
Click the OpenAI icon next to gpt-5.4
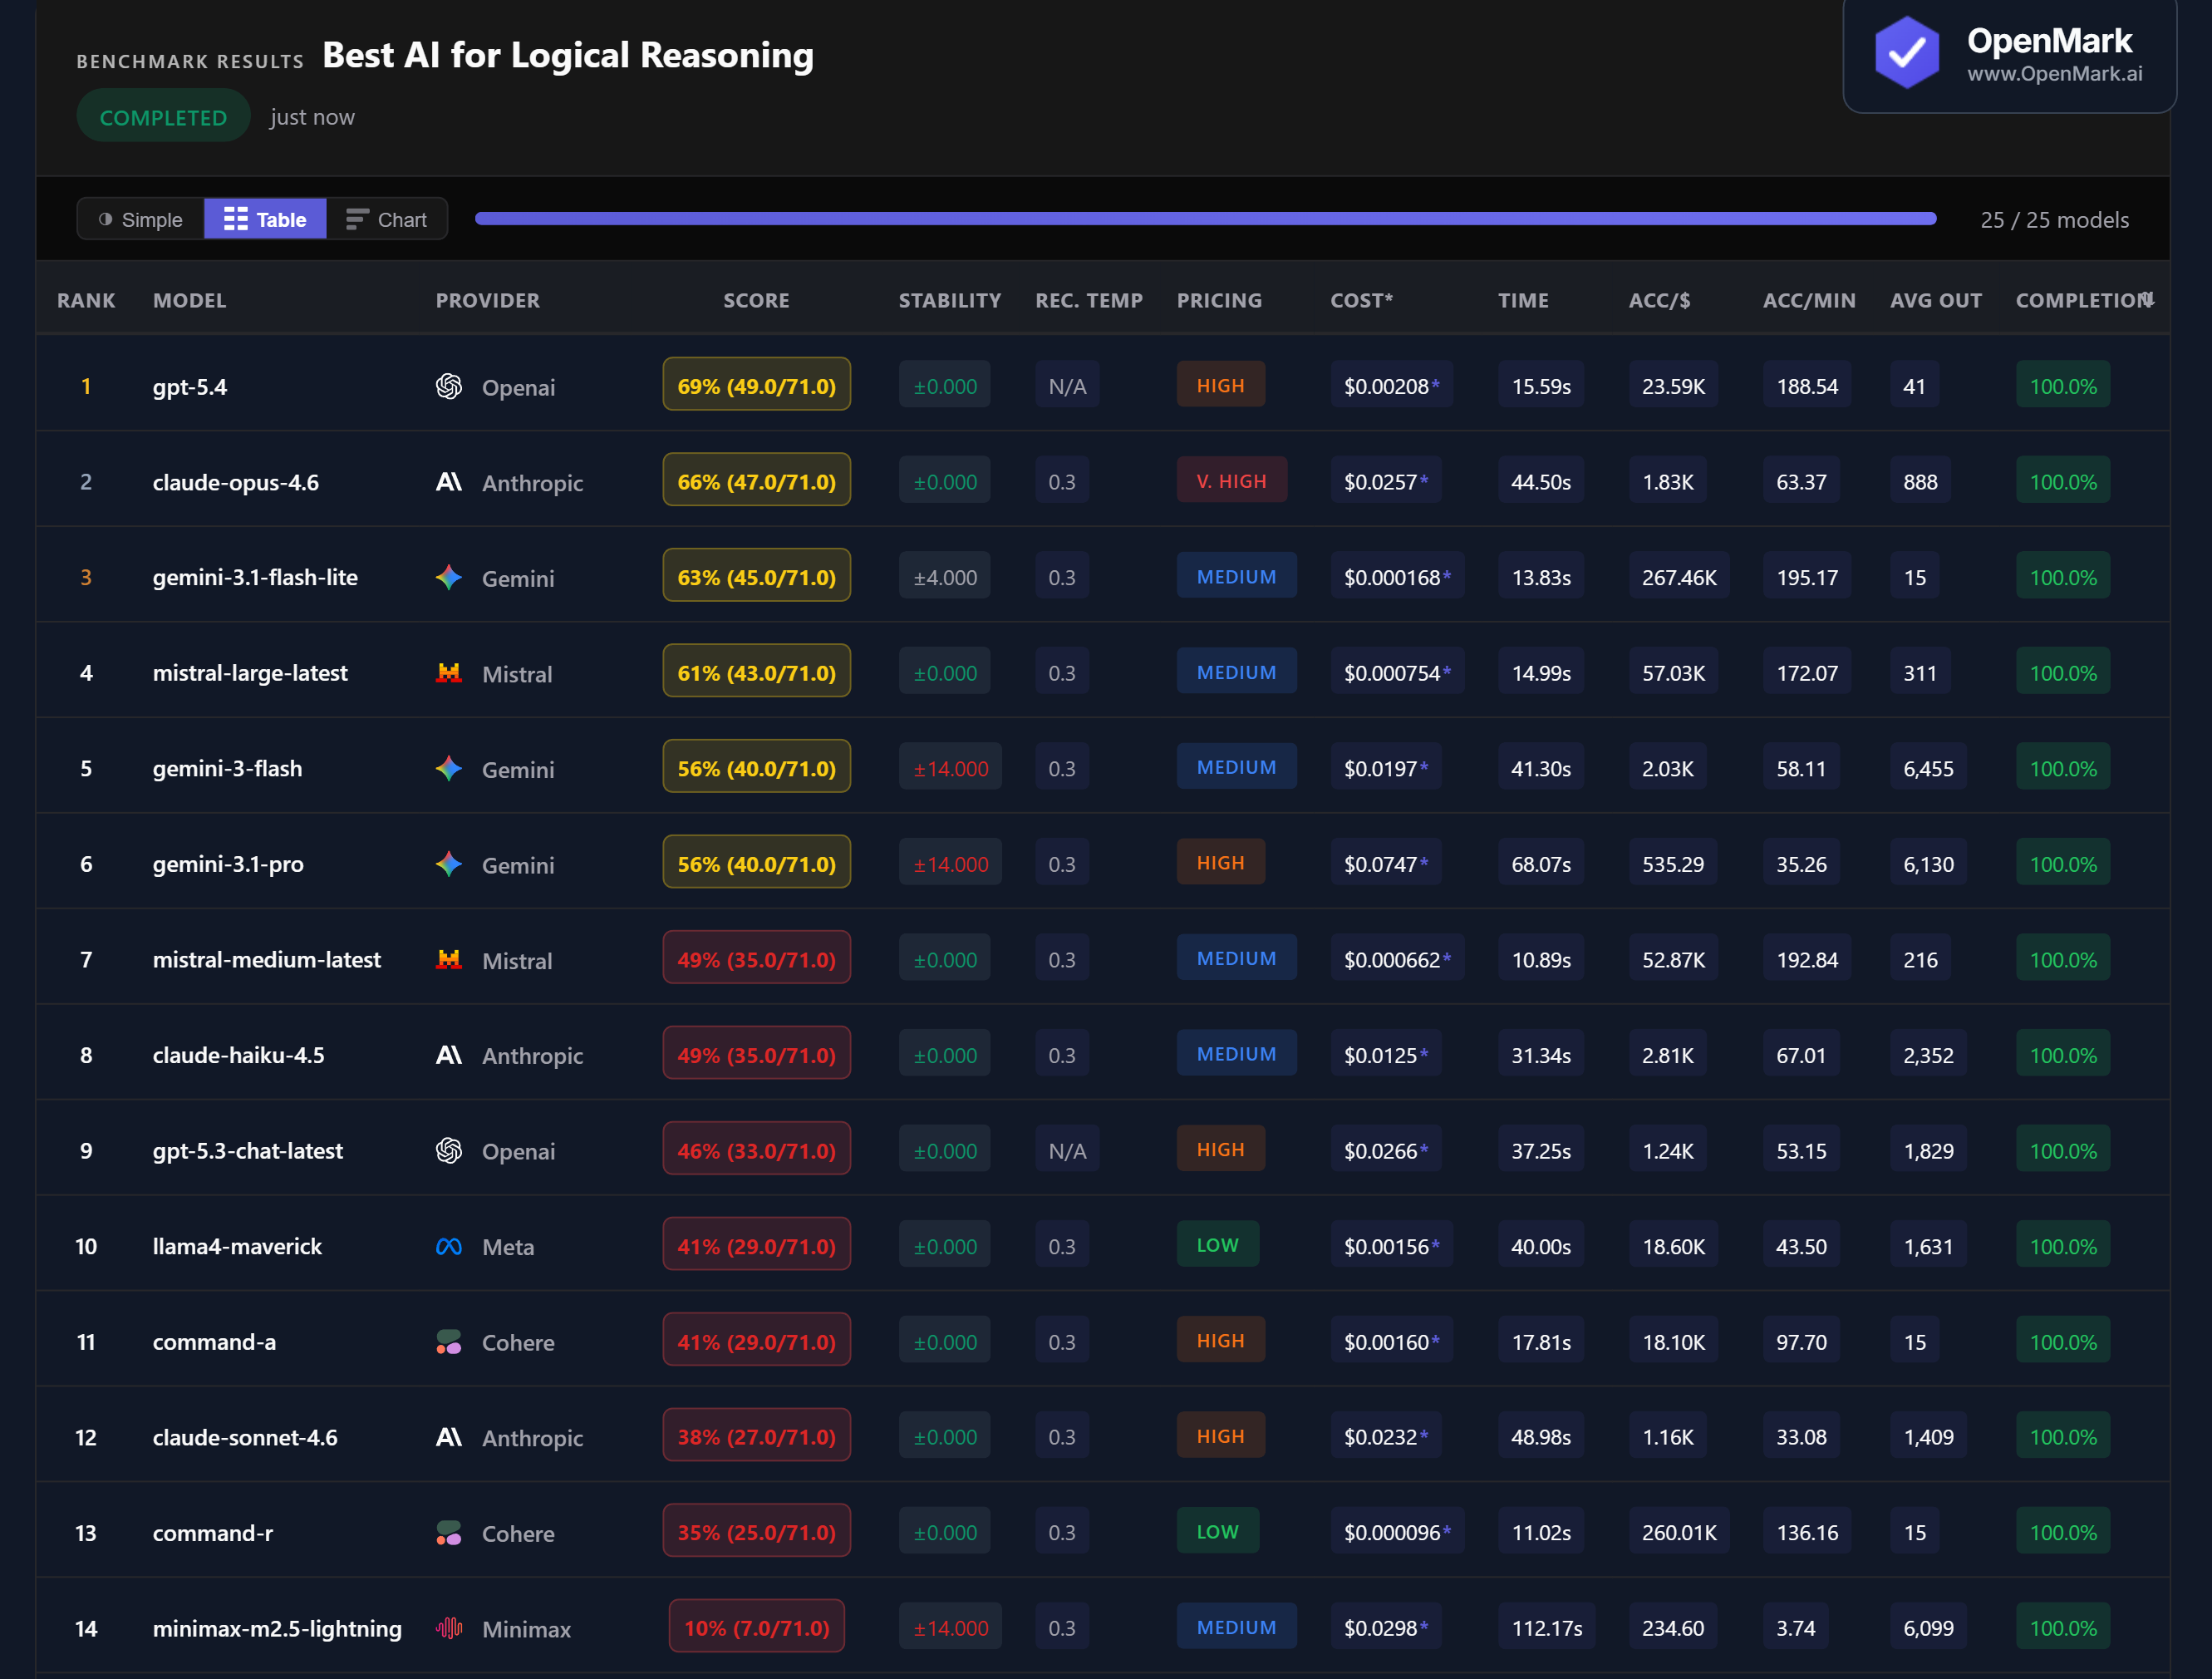pos(449,387)
